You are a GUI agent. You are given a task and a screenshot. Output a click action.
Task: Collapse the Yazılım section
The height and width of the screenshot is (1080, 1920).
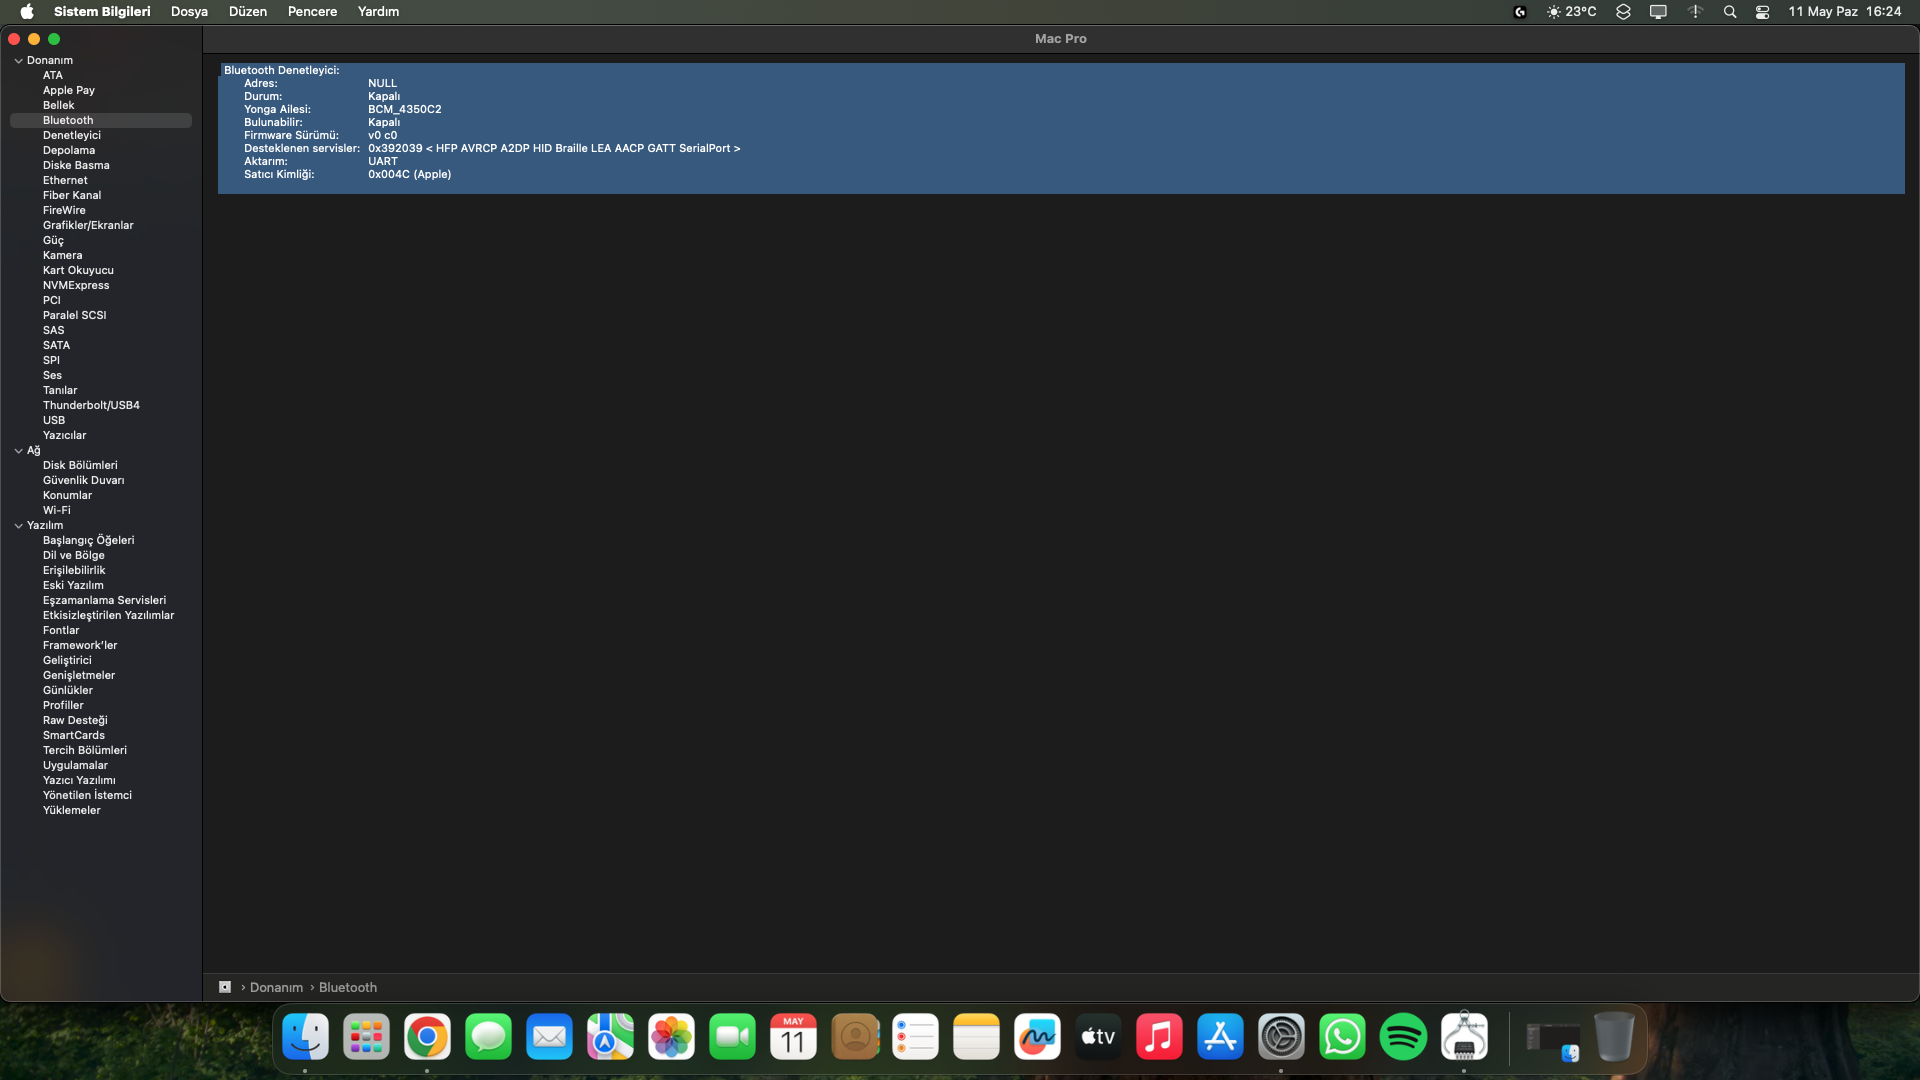coord(18,526)
